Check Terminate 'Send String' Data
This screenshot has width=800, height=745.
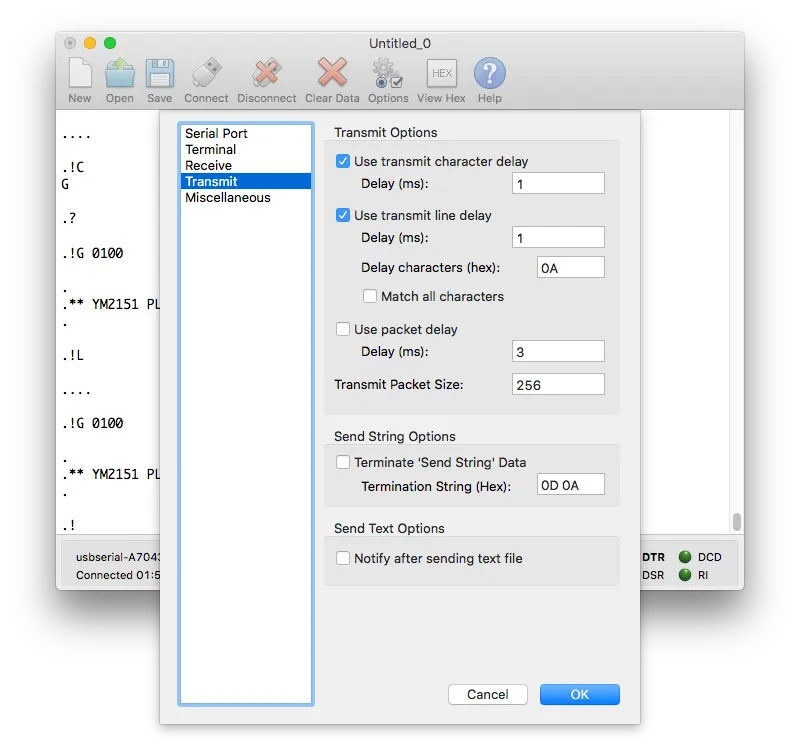[343, 462]
